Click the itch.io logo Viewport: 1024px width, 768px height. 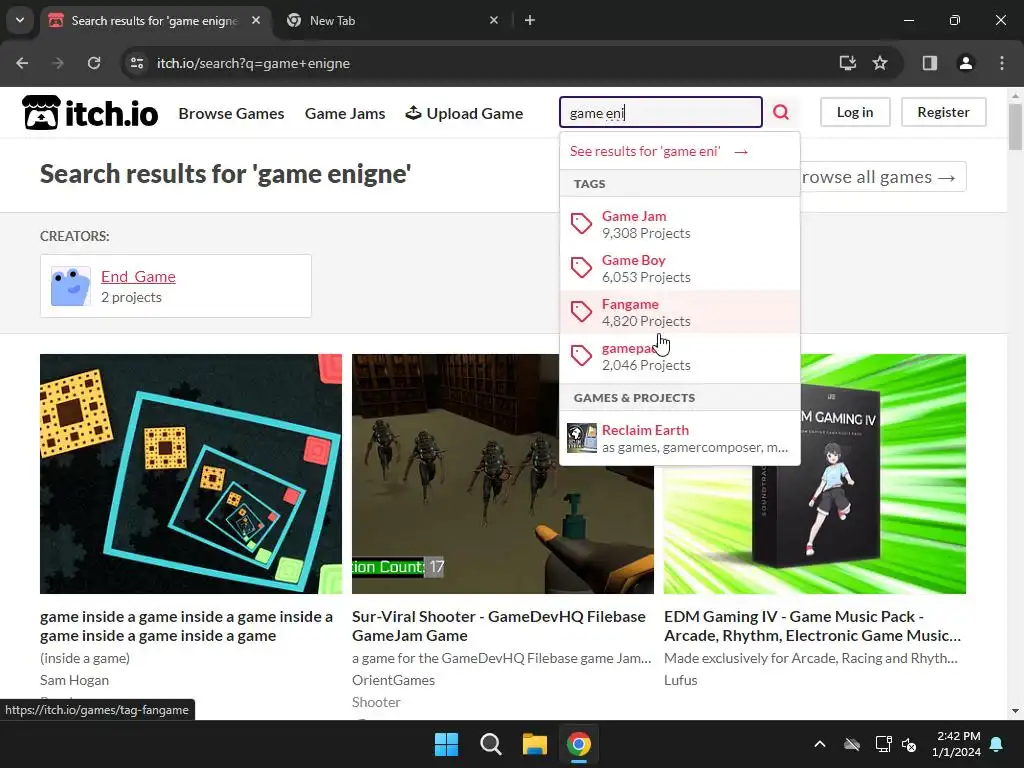click(90, 113)
